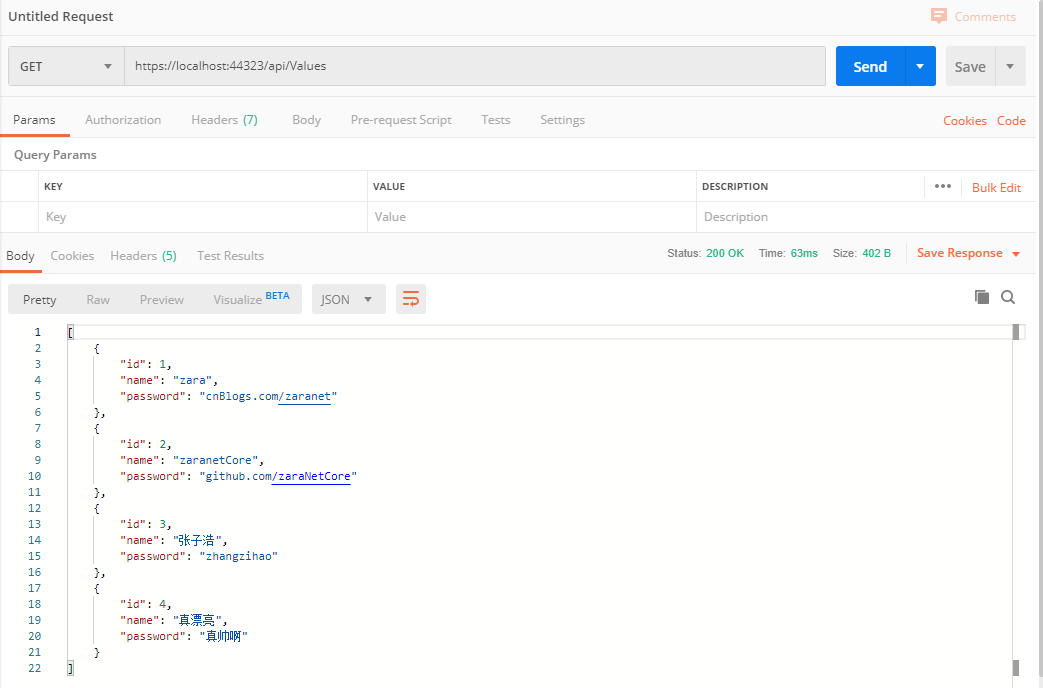Change the JSON format dropdown

pos(348,299)
